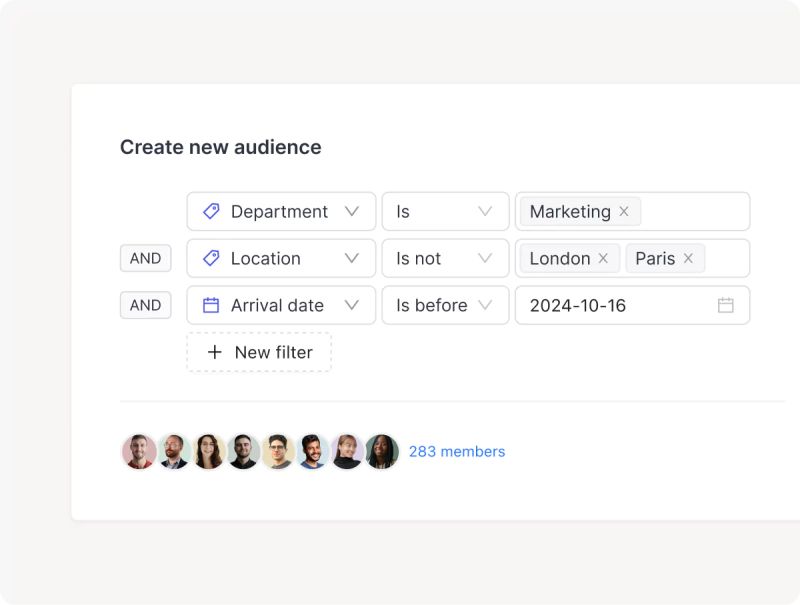Open the 'Is before' operator dropdown
Image resolution: width=800 pixels, height=605 pixels.
click(445, 305)
